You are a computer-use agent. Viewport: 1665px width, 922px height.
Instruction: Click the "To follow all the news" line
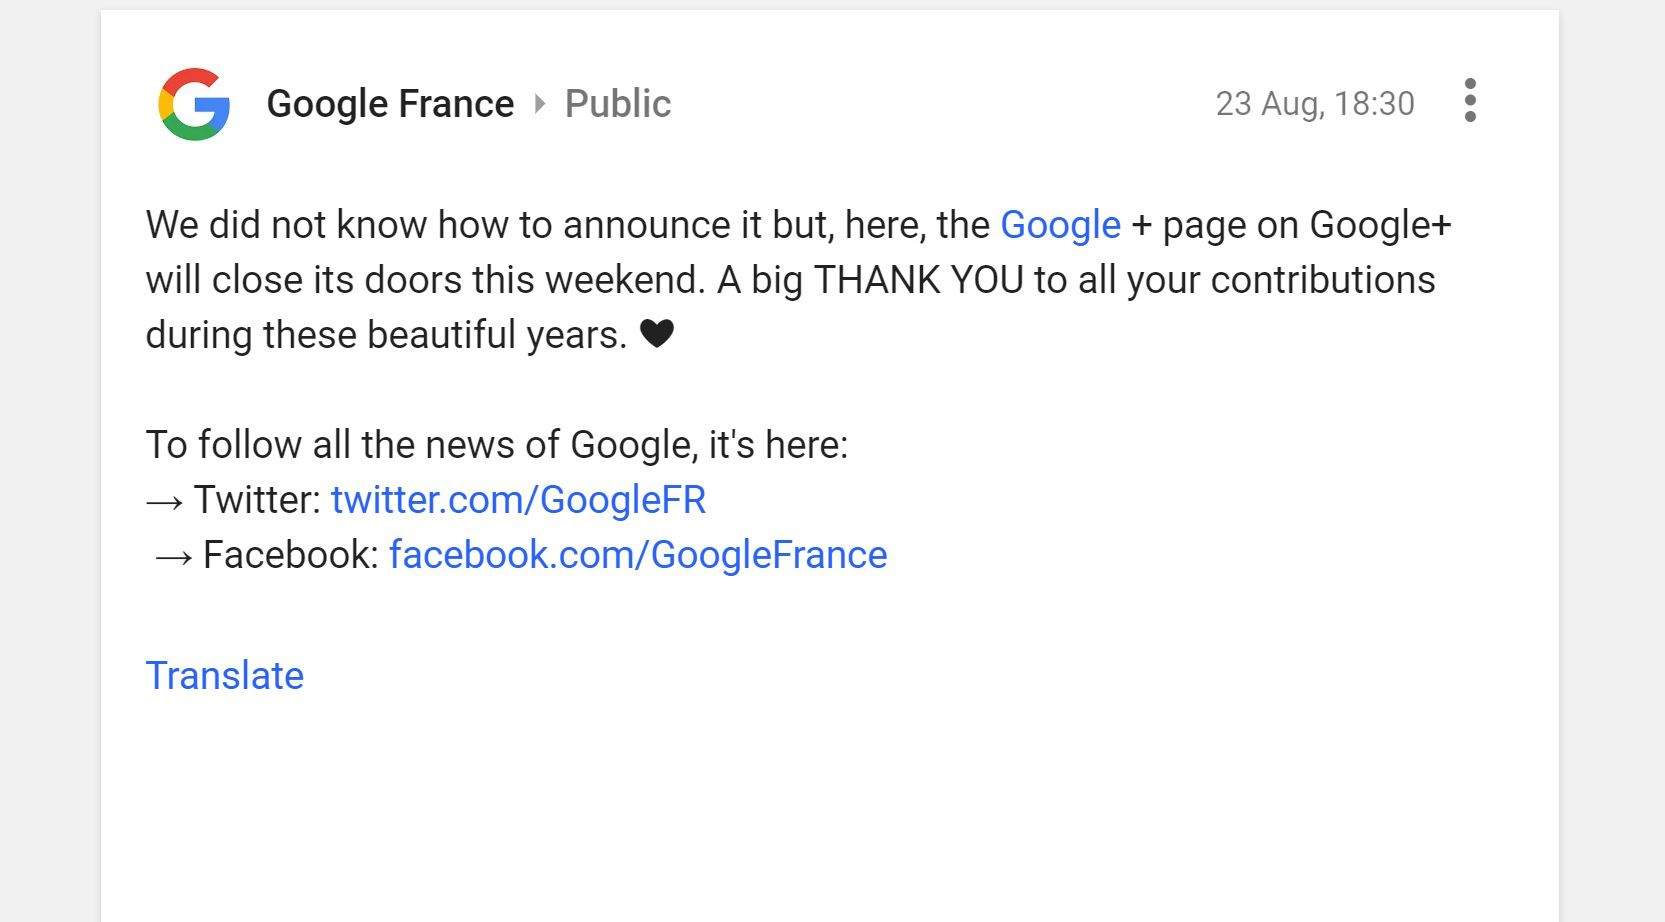point(496,445)
